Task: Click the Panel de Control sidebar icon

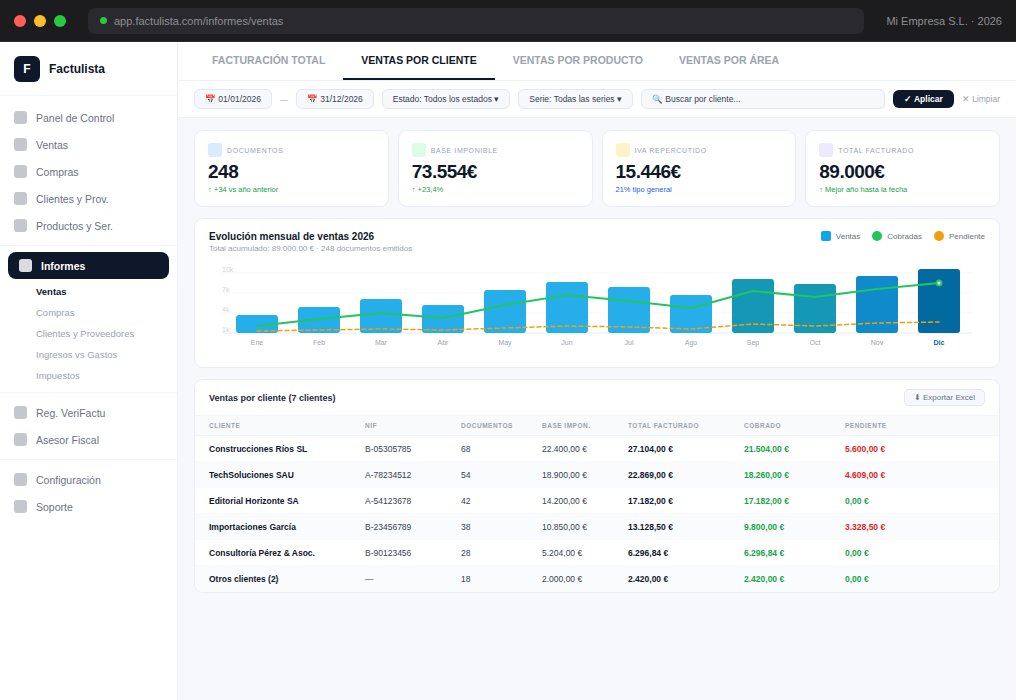Action: point(21,117)
